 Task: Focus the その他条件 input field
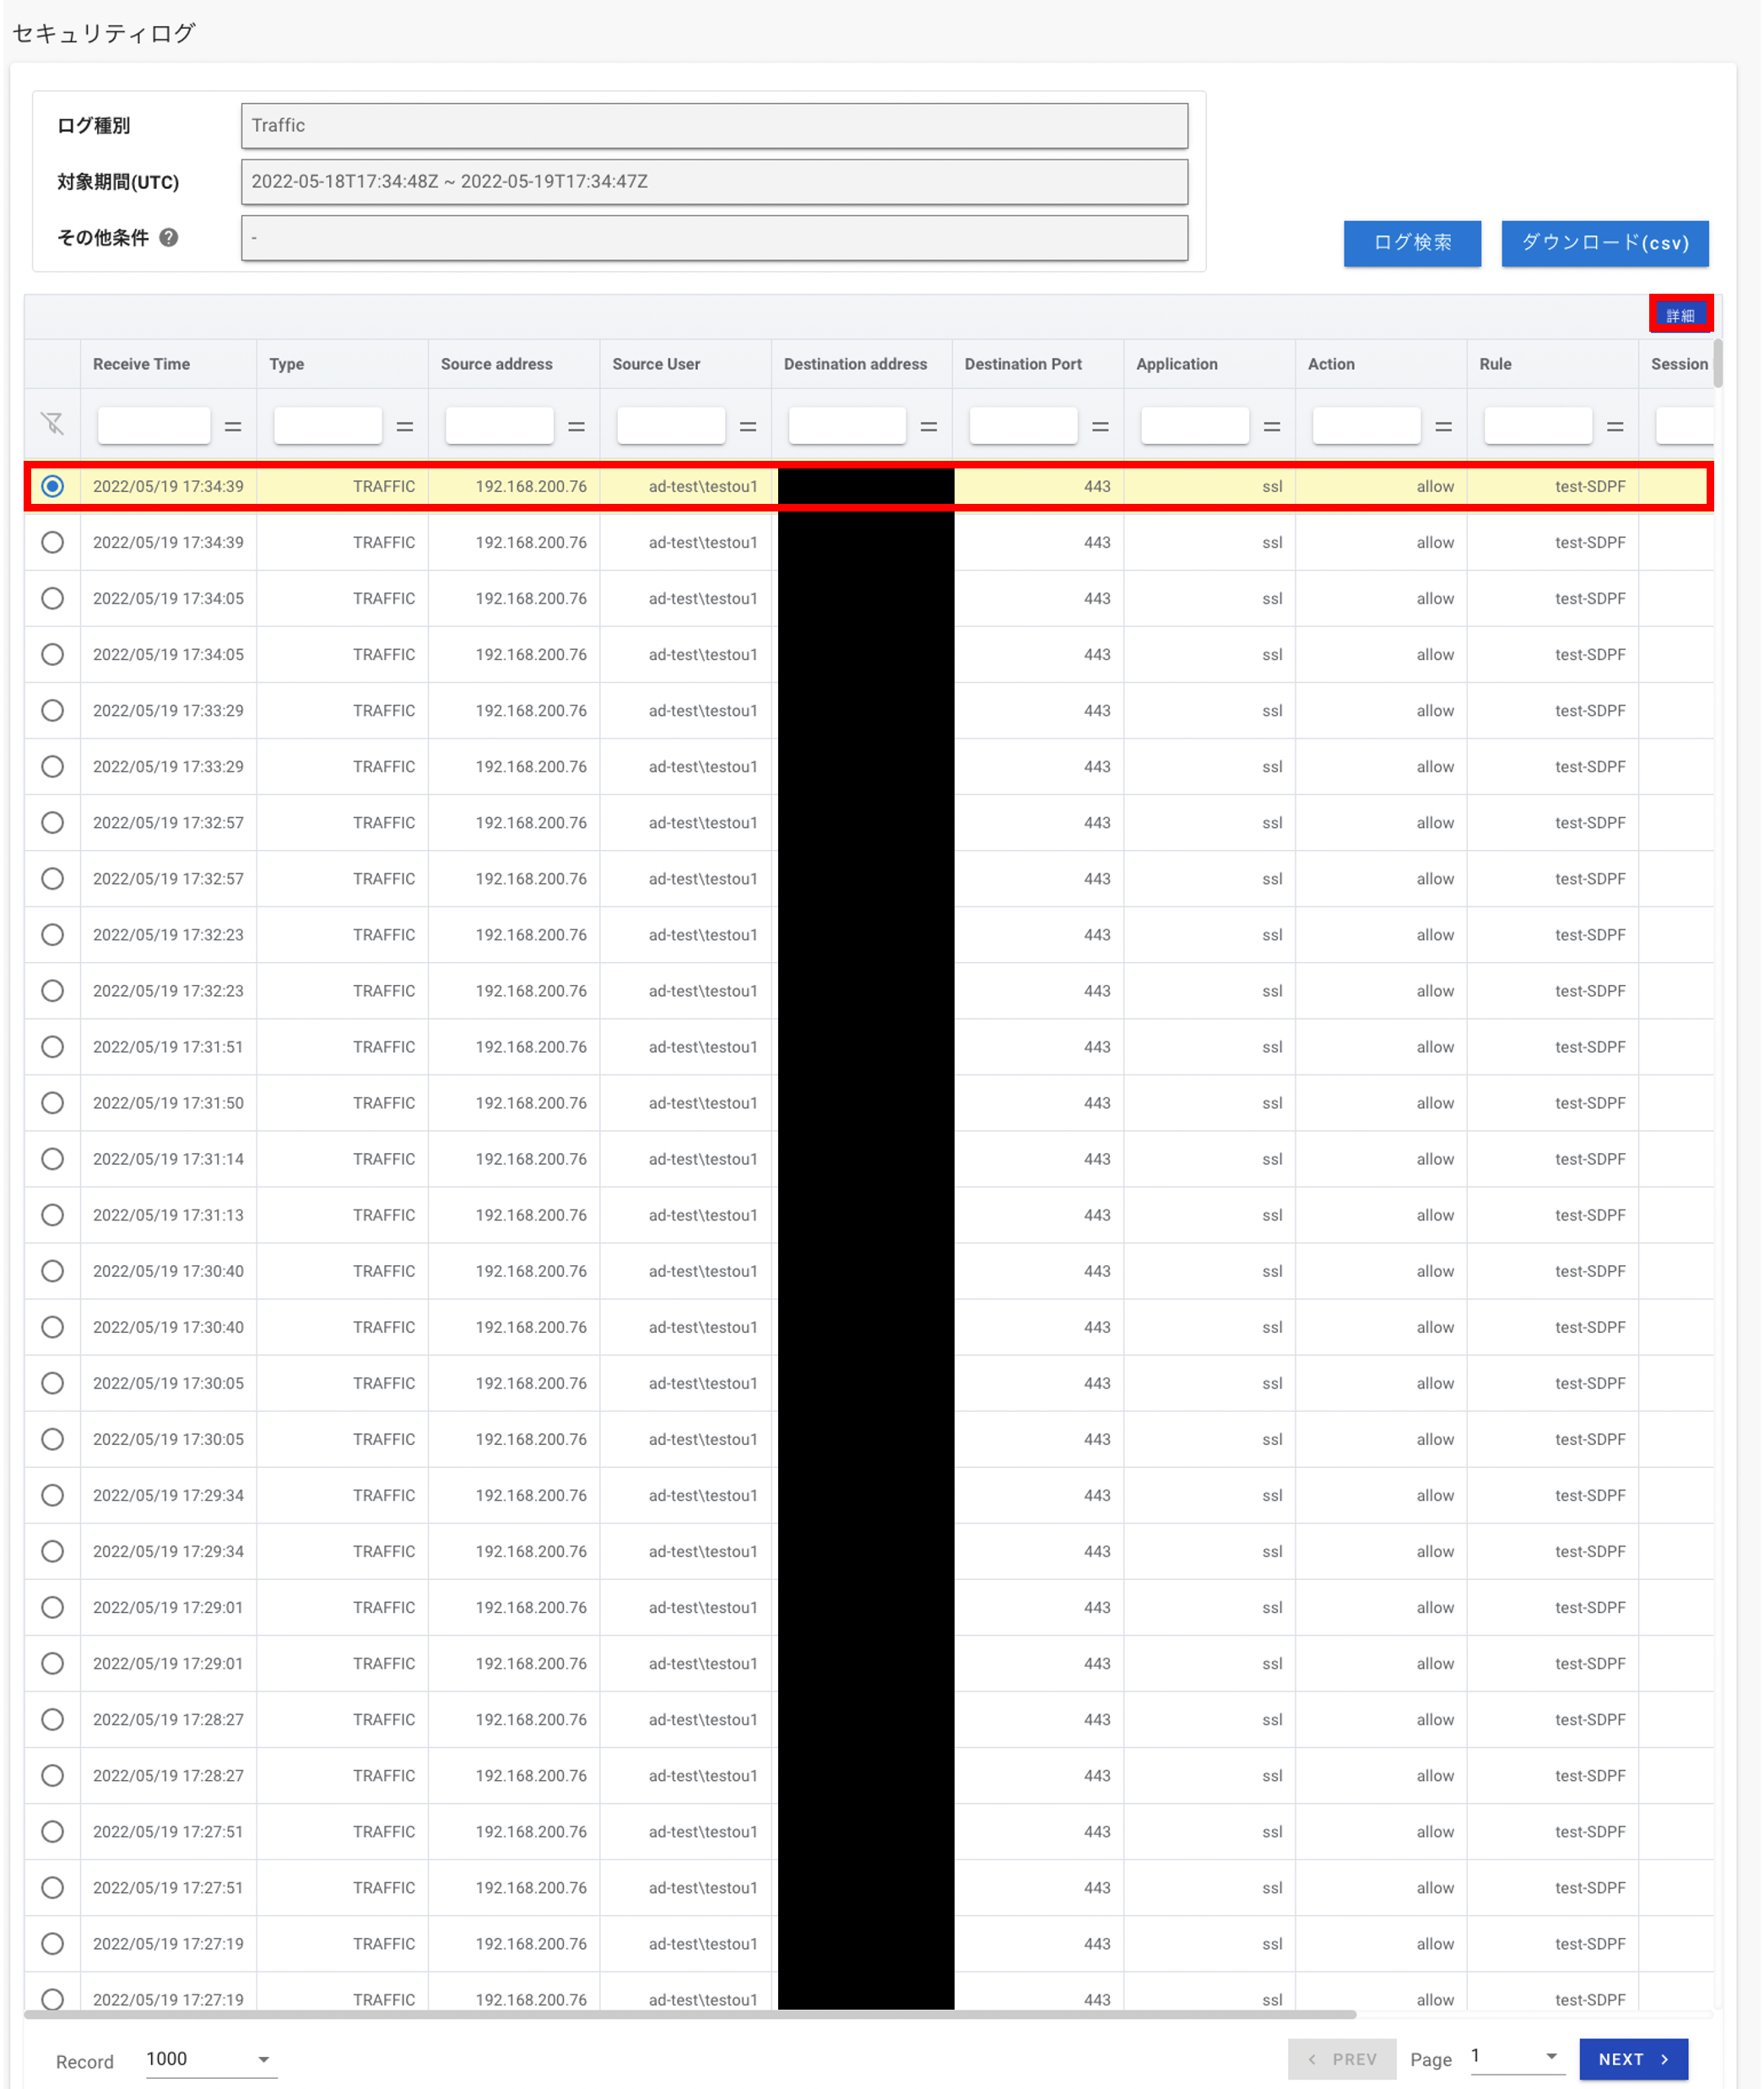[x=714, y=238]
